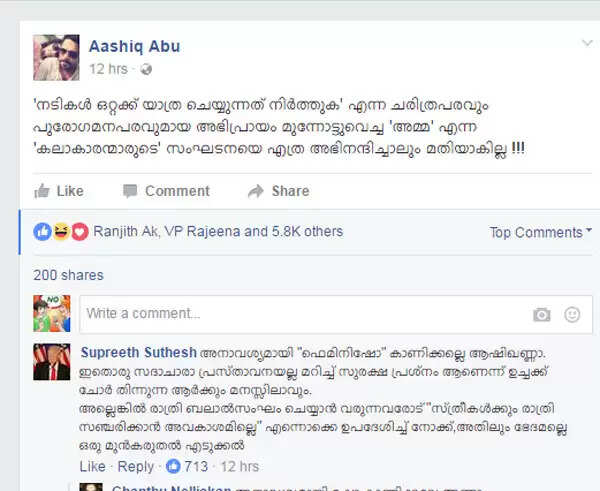This screenshot has height=491, width=600.
Task: Attach a photo using camera icon
Action: tap(542, 315)
